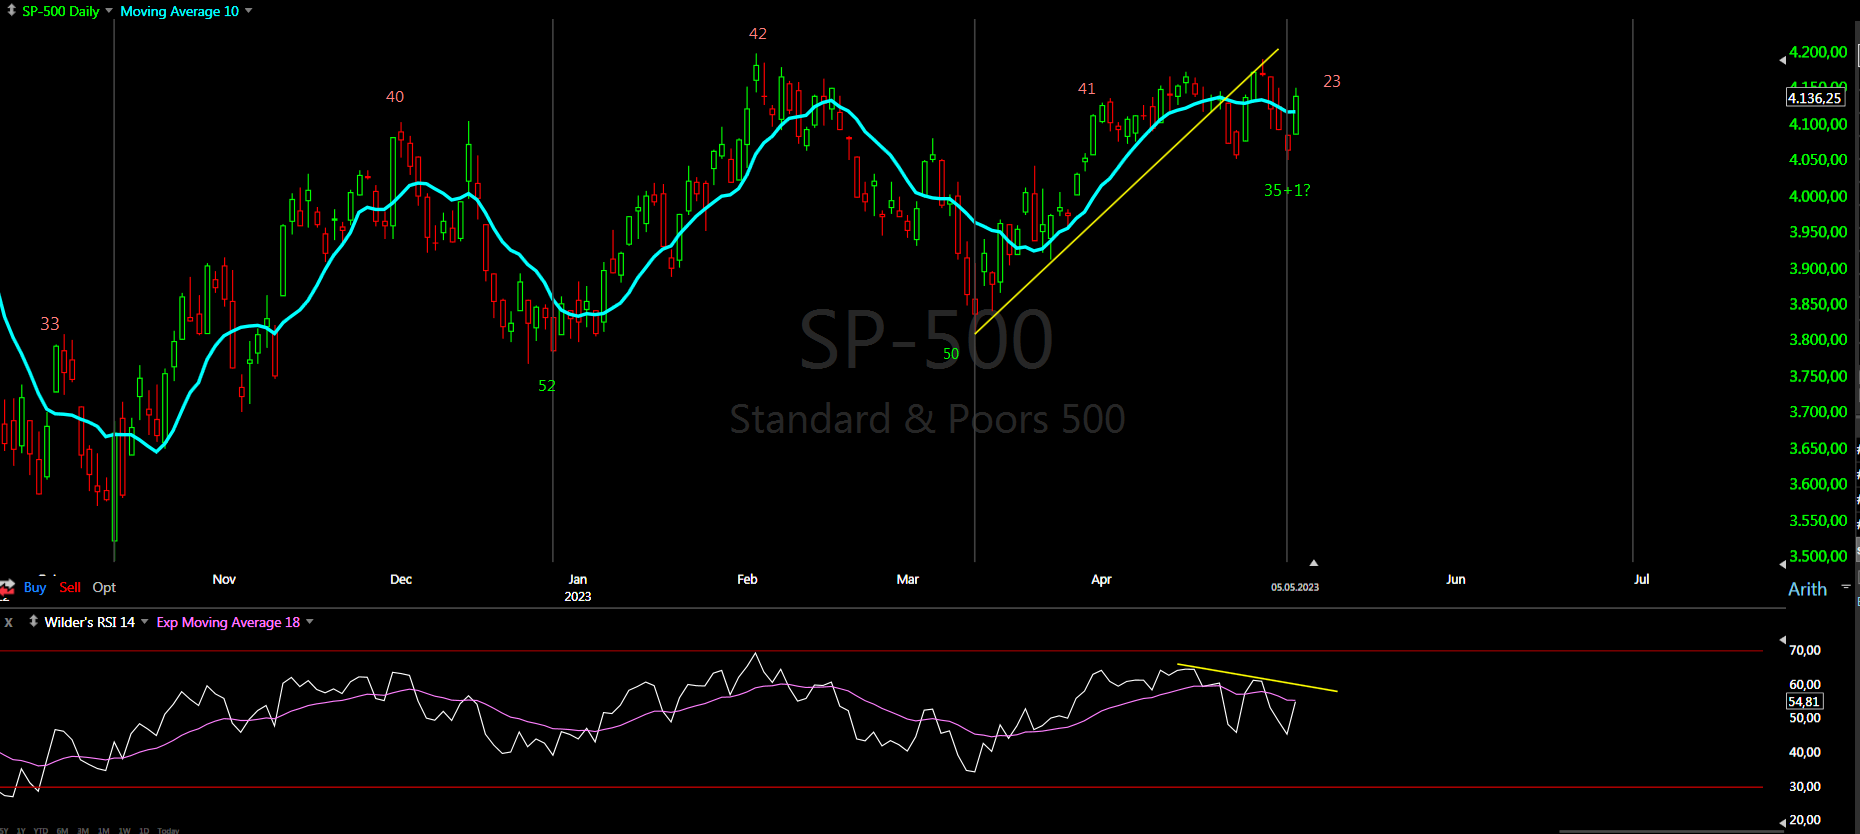Click the triangle marker beside 3.500,00
1860x834 pixels.
pos(1783,563)
